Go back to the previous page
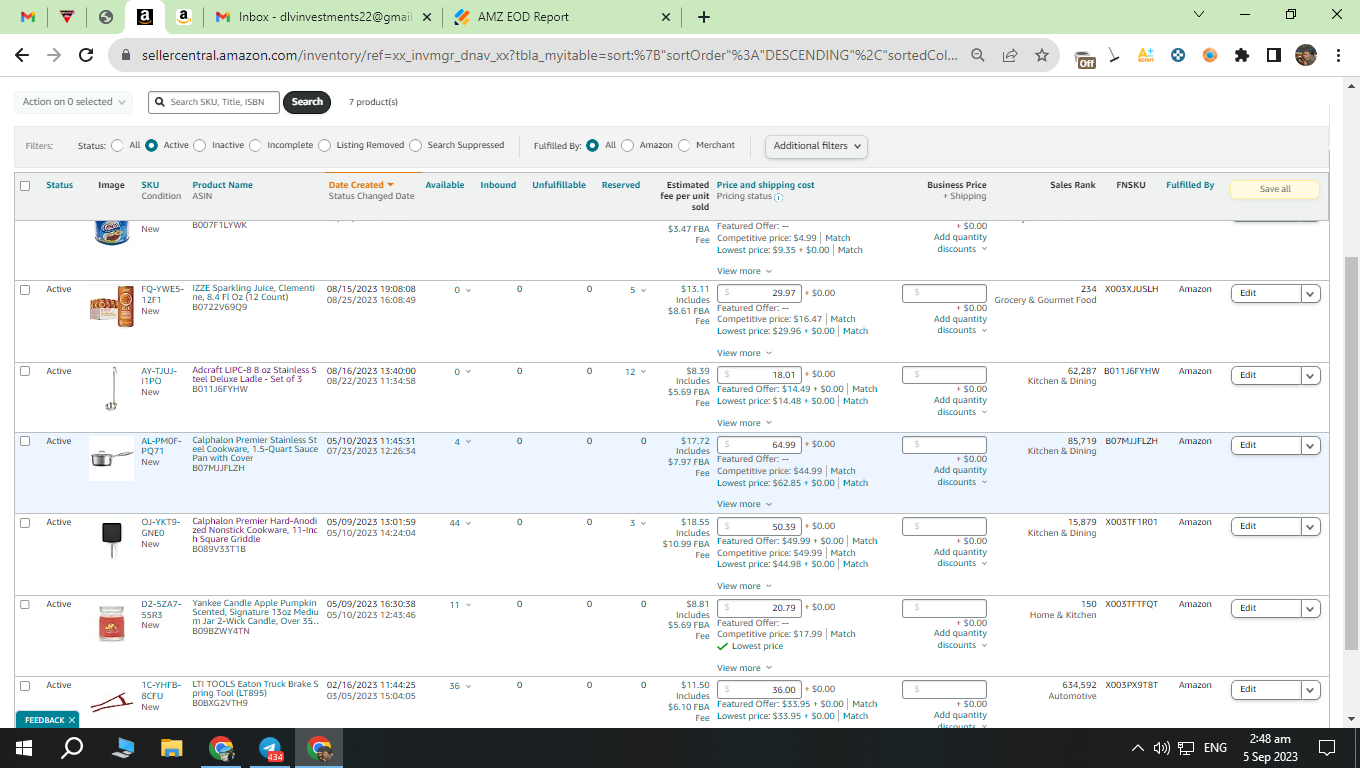 coord(23,56)
